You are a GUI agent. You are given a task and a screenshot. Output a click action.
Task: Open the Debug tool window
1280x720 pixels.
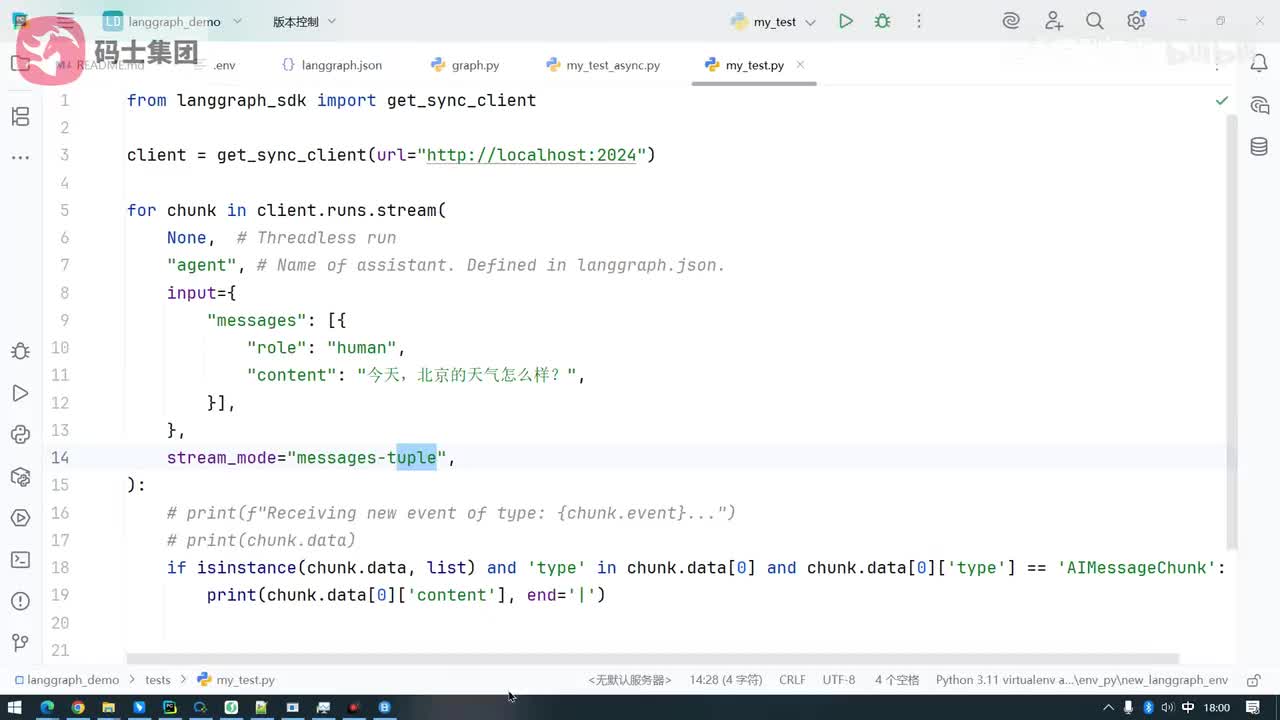[x=20, y=351]
